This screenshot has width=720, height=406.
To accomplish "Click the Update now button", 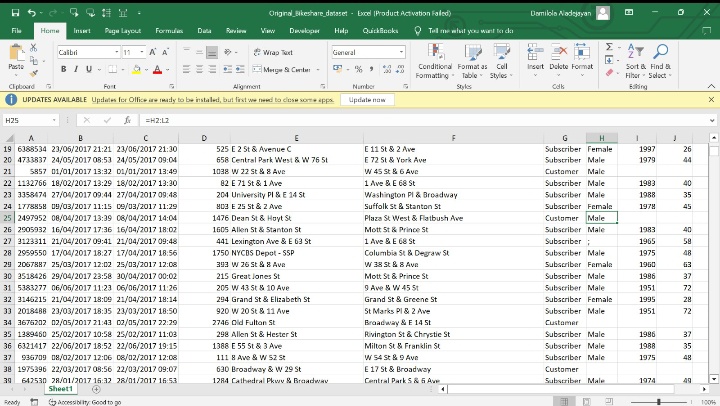I will click(x=367, y=100).
